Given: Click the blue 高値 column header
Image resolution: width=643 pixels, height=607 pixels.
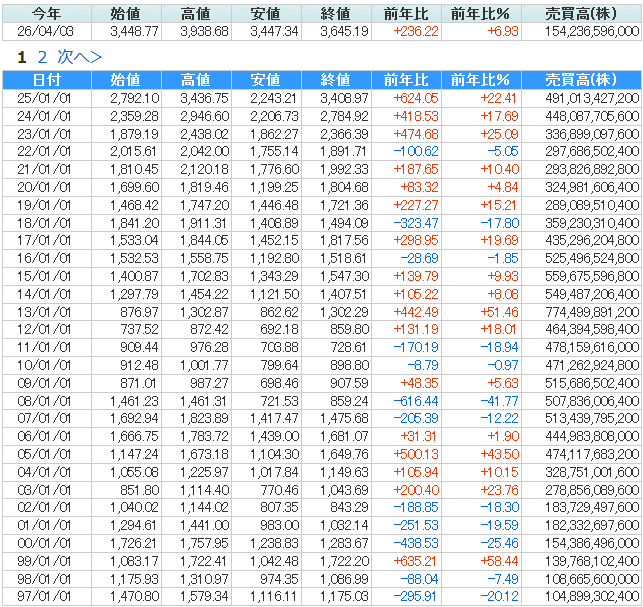Looking at the screenshot, I should click(x=196, y=80).
